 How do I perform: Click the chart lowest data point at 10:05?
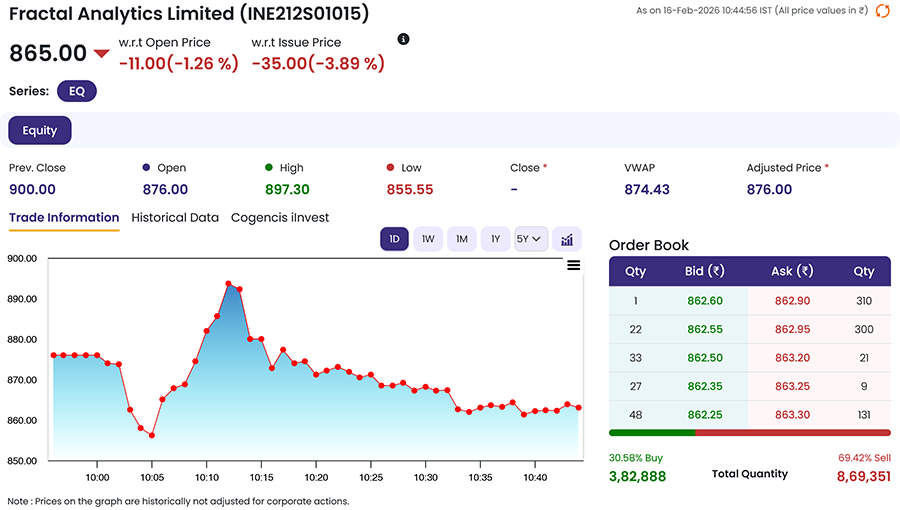click(152, 435)
